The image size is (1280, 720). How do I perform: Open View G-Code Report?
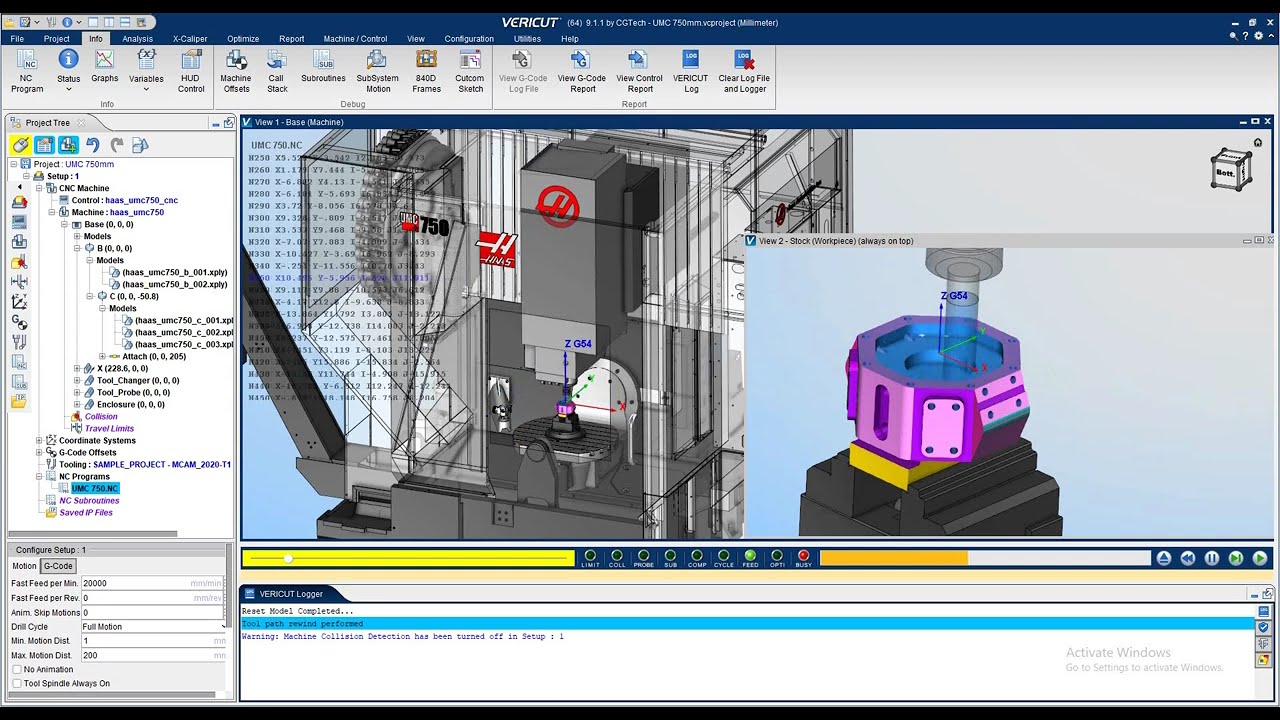[582, 71]
